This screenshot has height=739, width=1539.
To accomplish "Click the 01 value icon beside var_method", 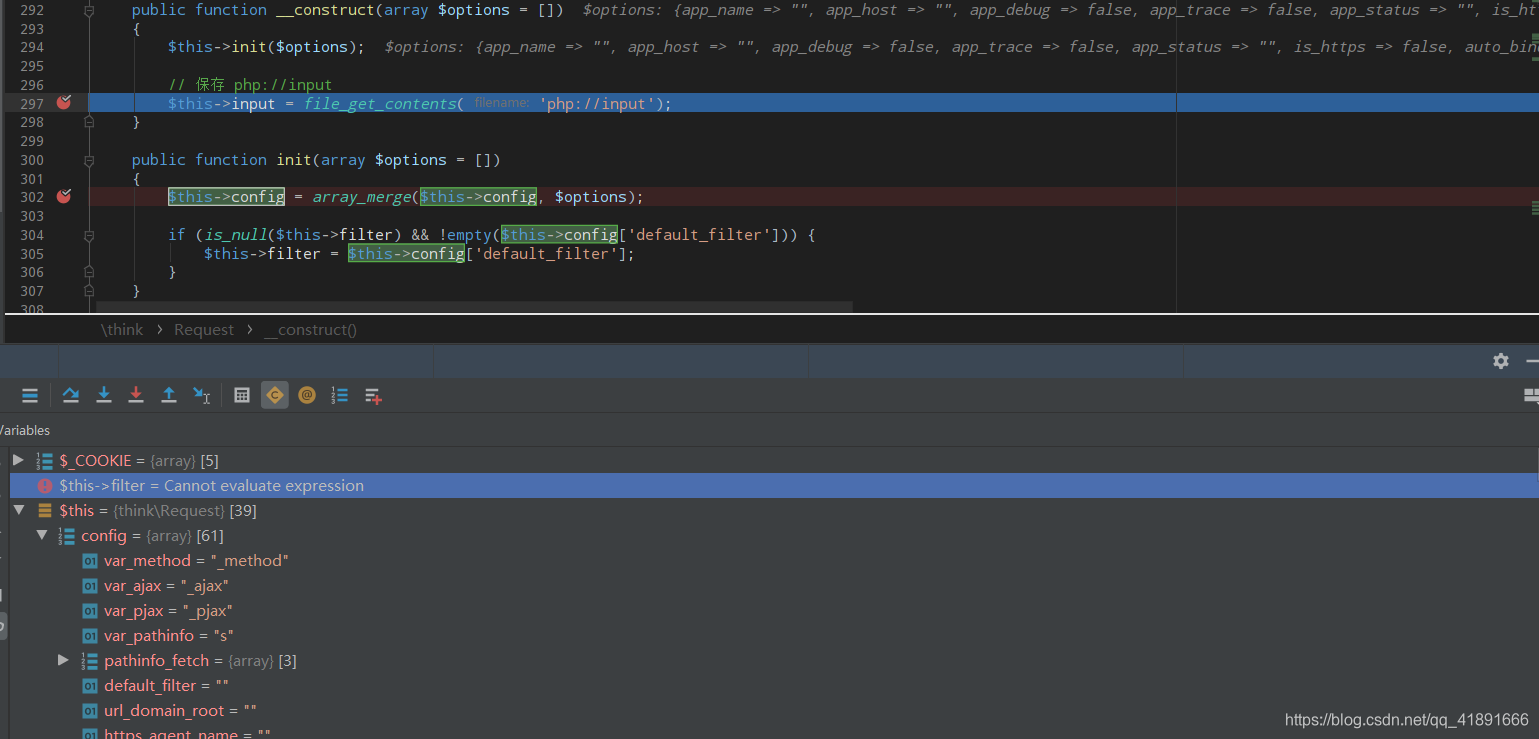I will (x=90, y=561).
